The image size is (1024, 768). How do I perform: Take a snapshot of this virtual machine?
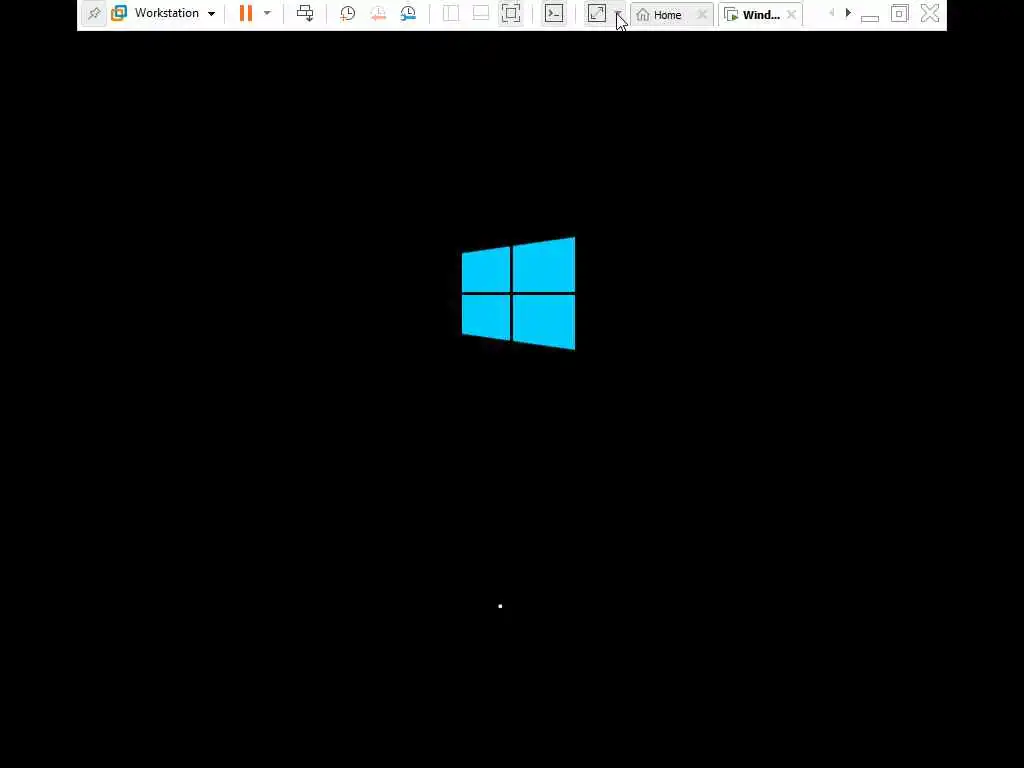point(347,13)
